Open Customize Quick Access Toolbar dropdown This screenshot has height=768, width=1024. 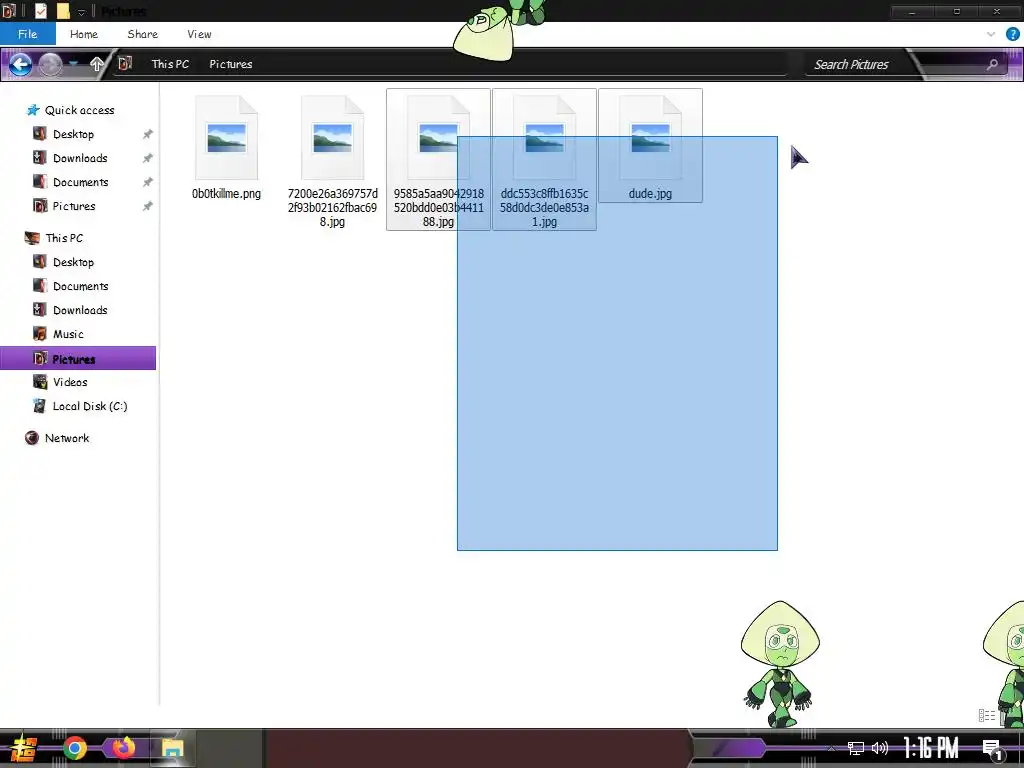pos(82,12)
